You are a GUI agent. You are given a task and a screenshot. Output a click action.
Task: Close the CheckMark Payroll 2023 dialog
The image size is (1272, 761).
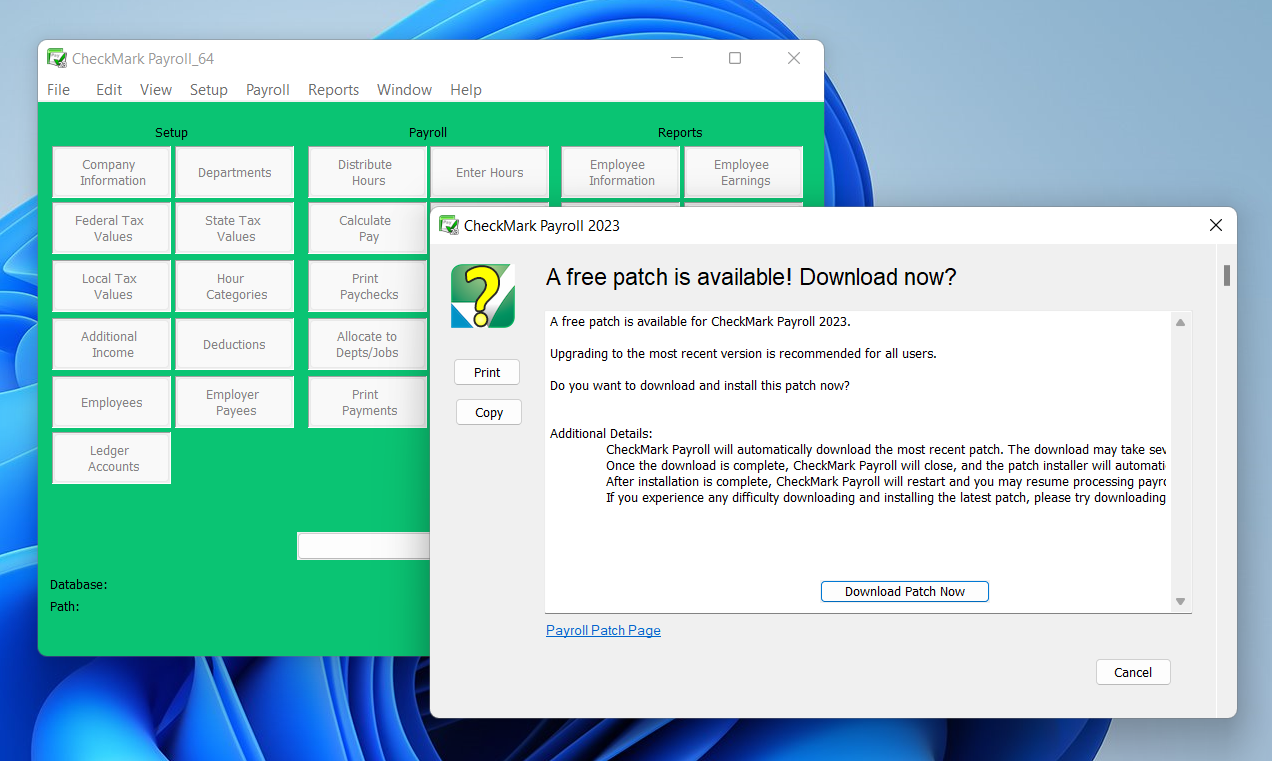point(1216,225)
